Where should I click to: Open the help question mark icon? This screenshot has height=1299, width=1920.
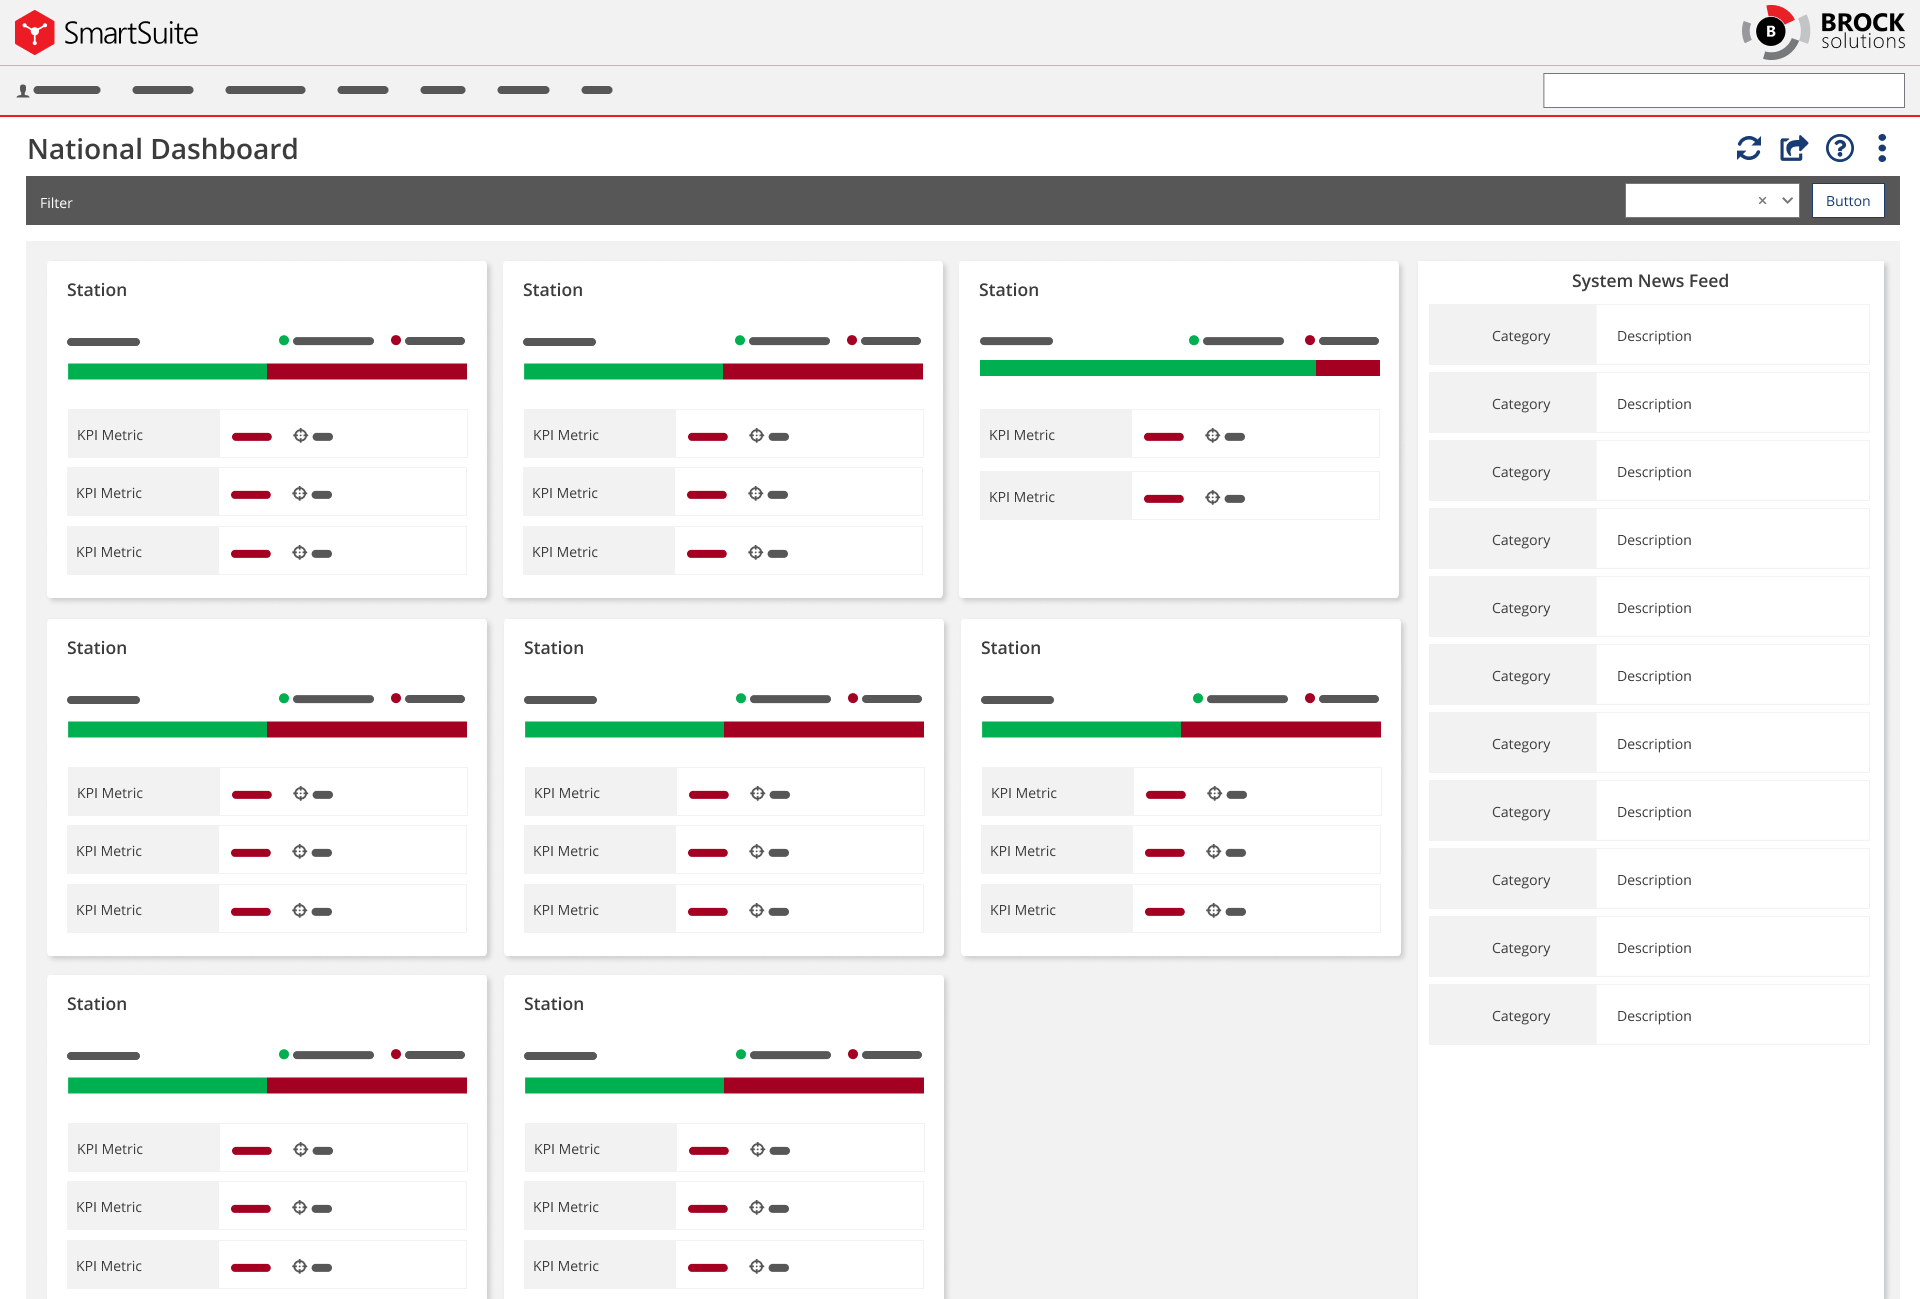click(1839, 148)
